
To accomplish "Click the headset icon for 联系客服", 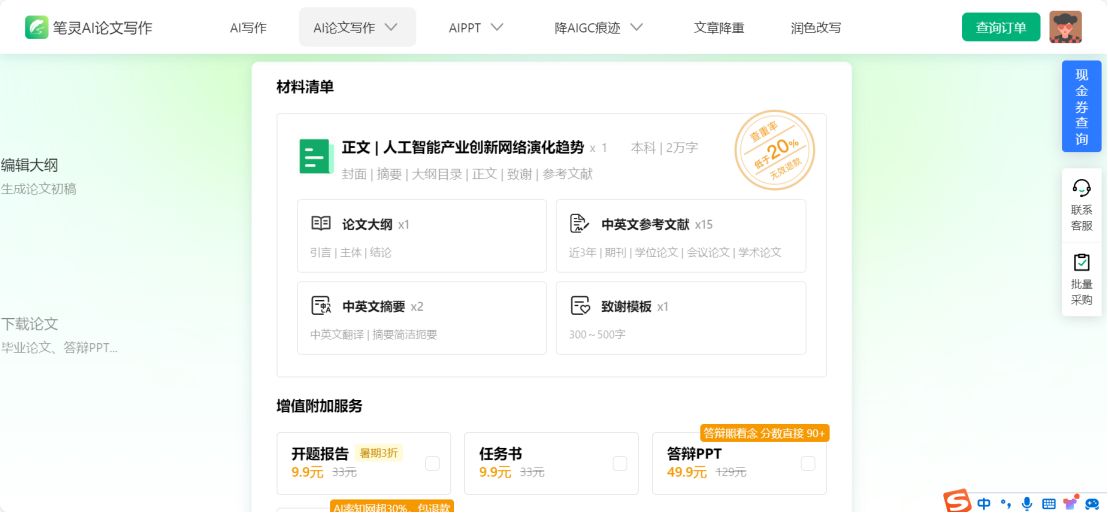I will click(1081, 187).
